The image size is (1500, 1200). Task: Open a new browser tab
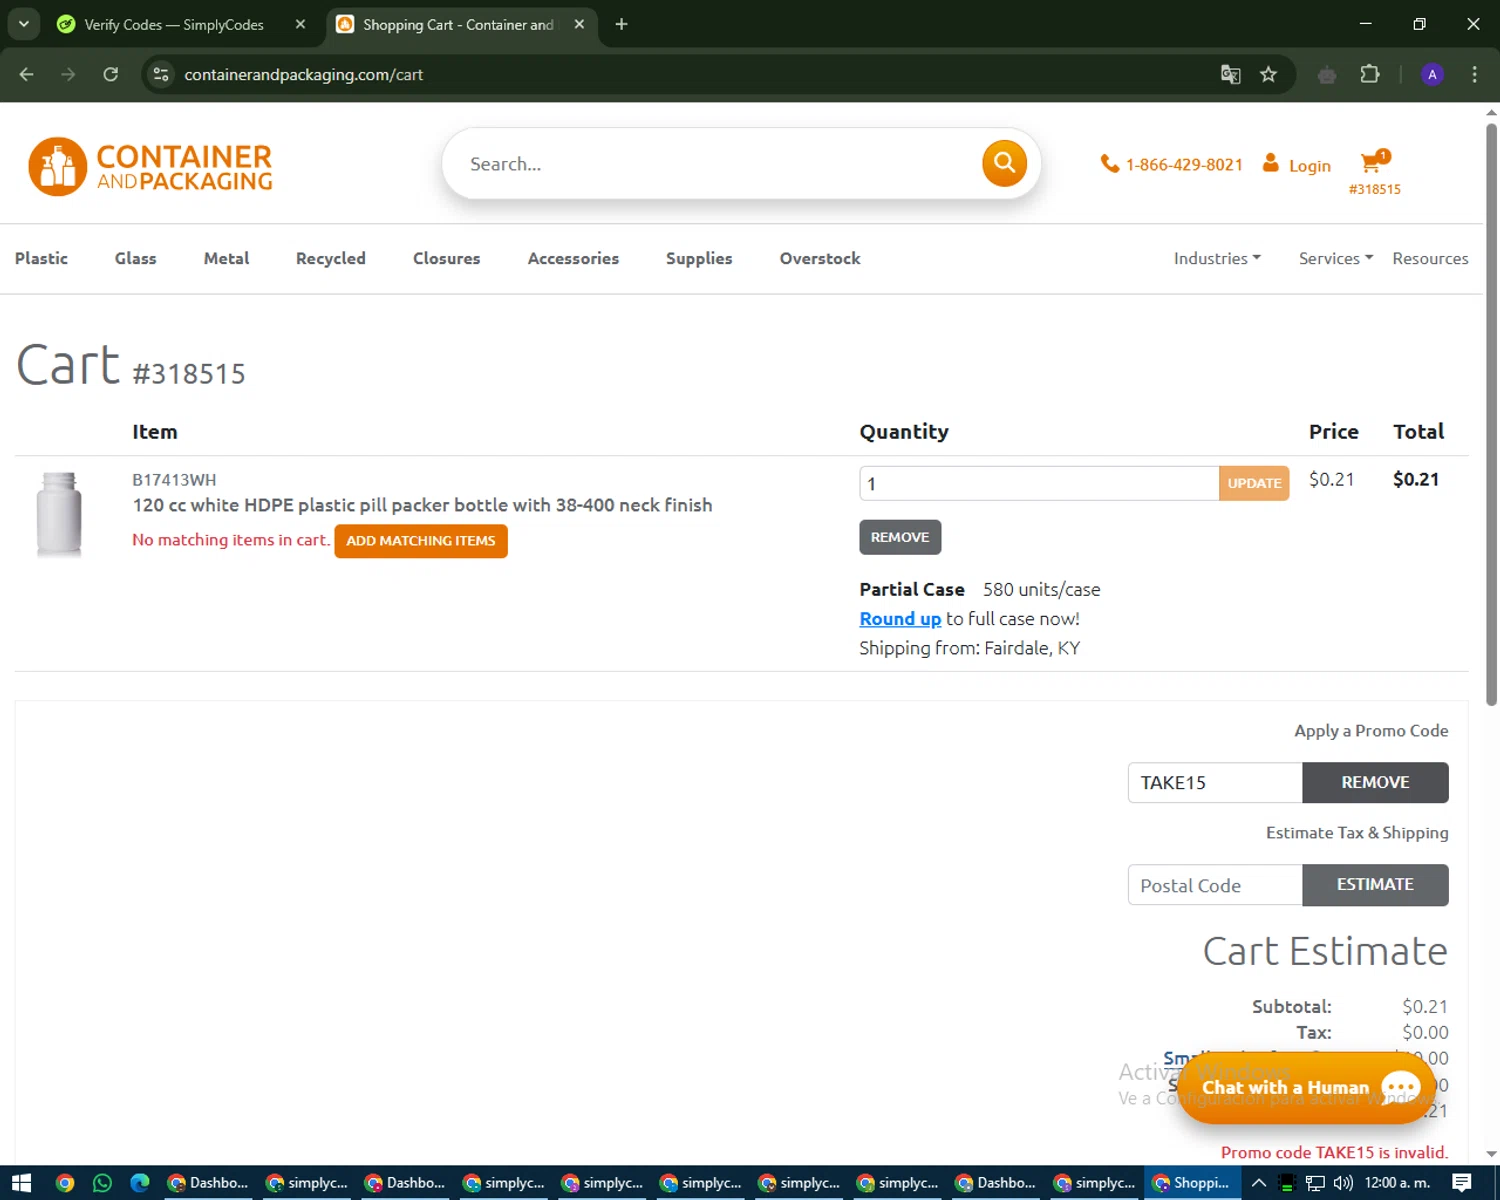[621, 24]
